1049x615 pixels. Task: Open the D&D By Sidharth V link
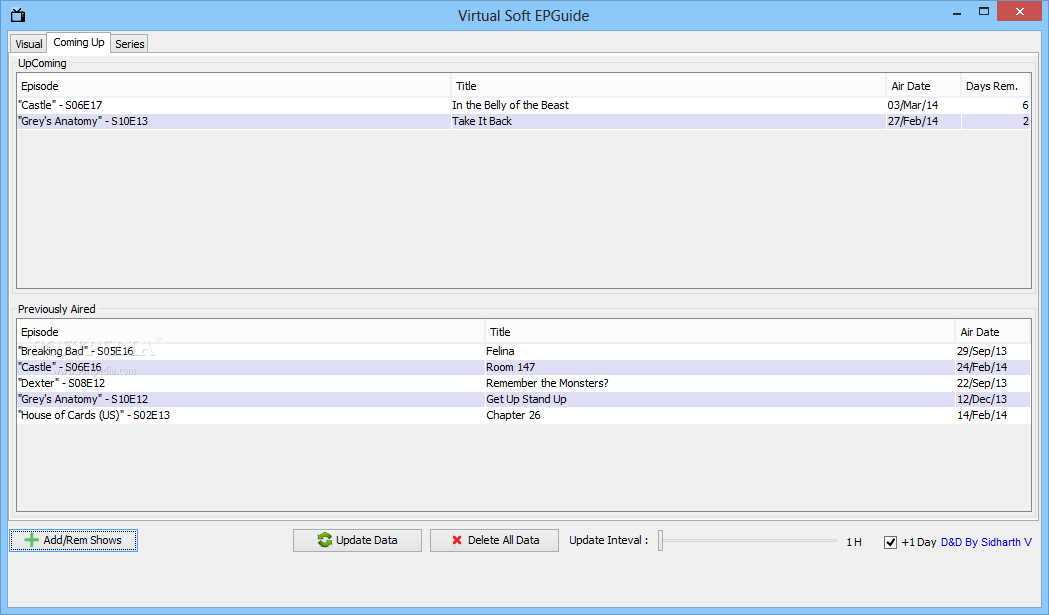[986, 542]
